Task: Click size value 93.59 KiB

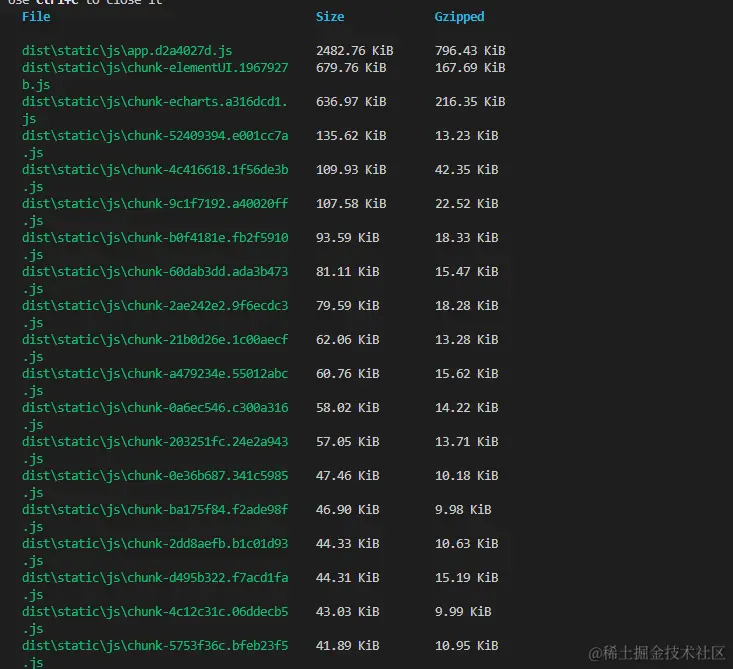Action: (348, 238)
